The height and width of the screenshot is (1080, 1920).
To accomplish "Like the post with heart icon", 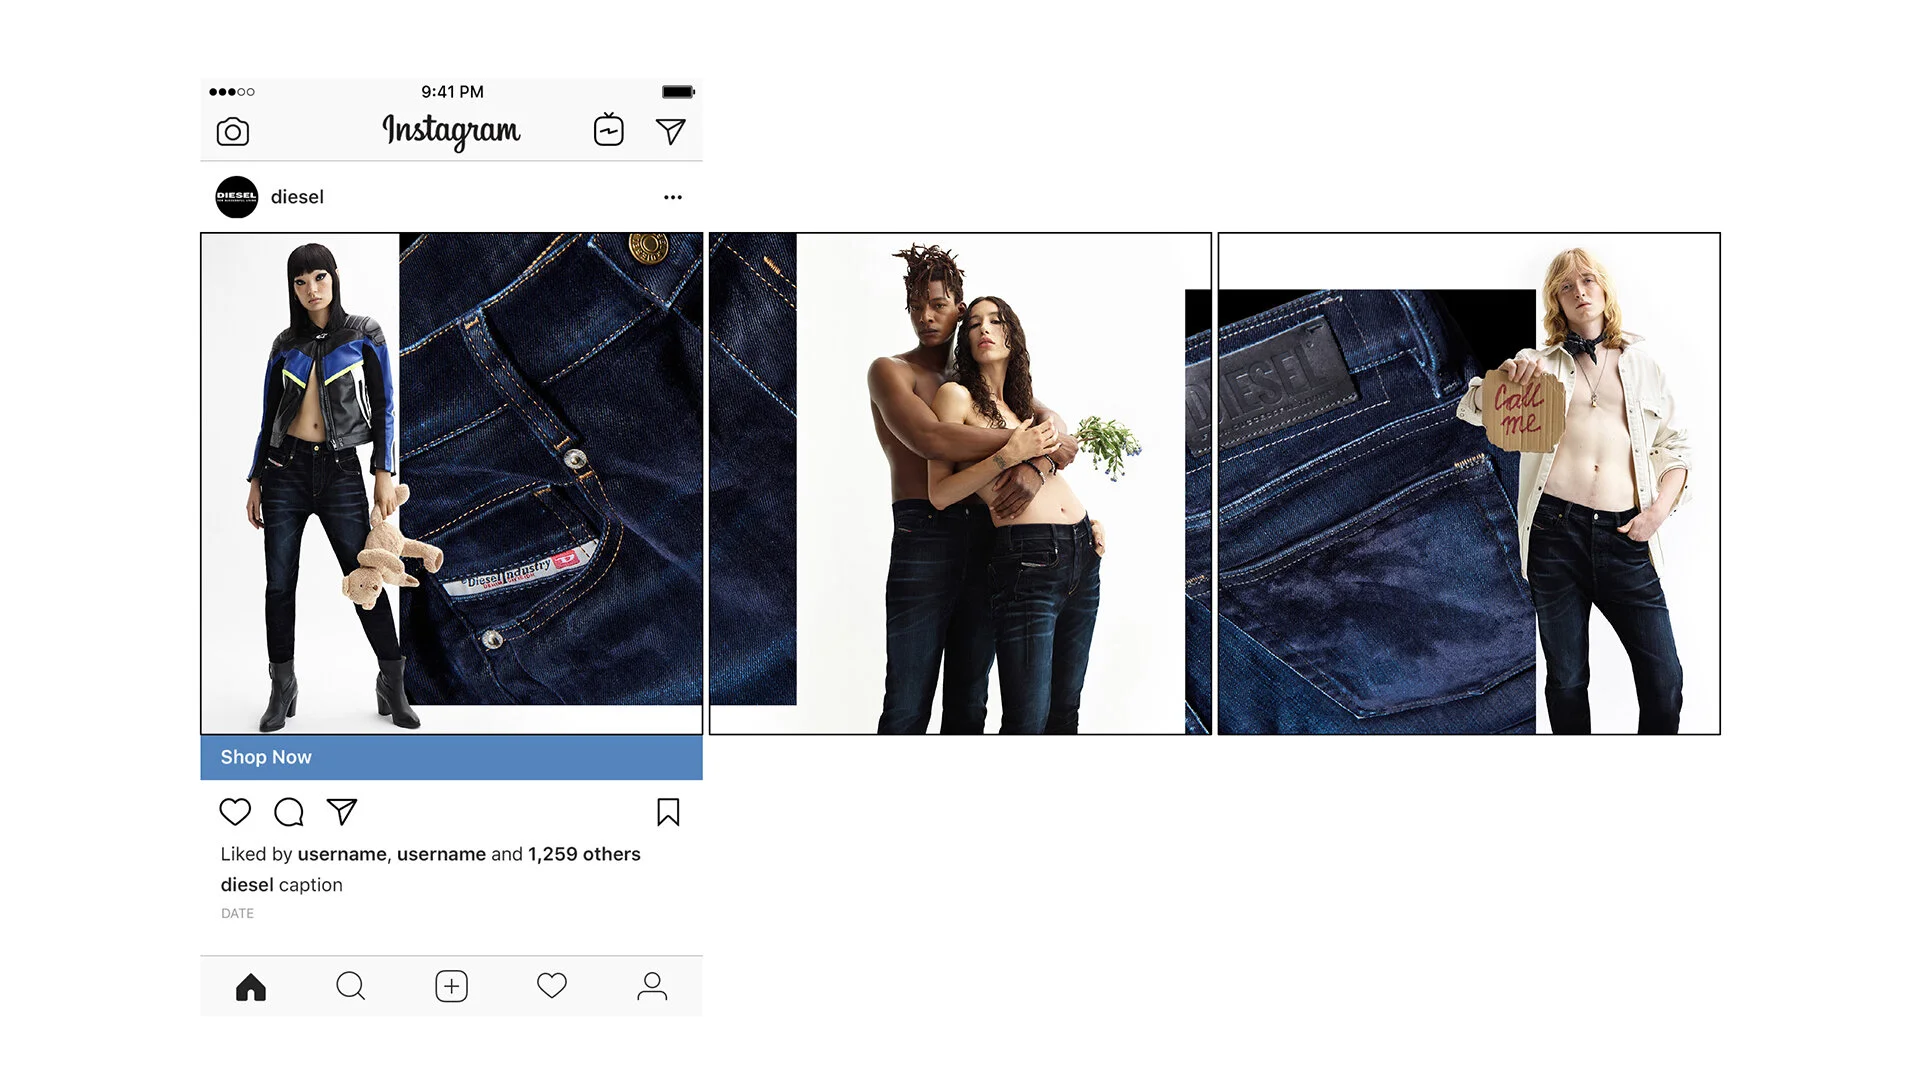I will [235, 812].
